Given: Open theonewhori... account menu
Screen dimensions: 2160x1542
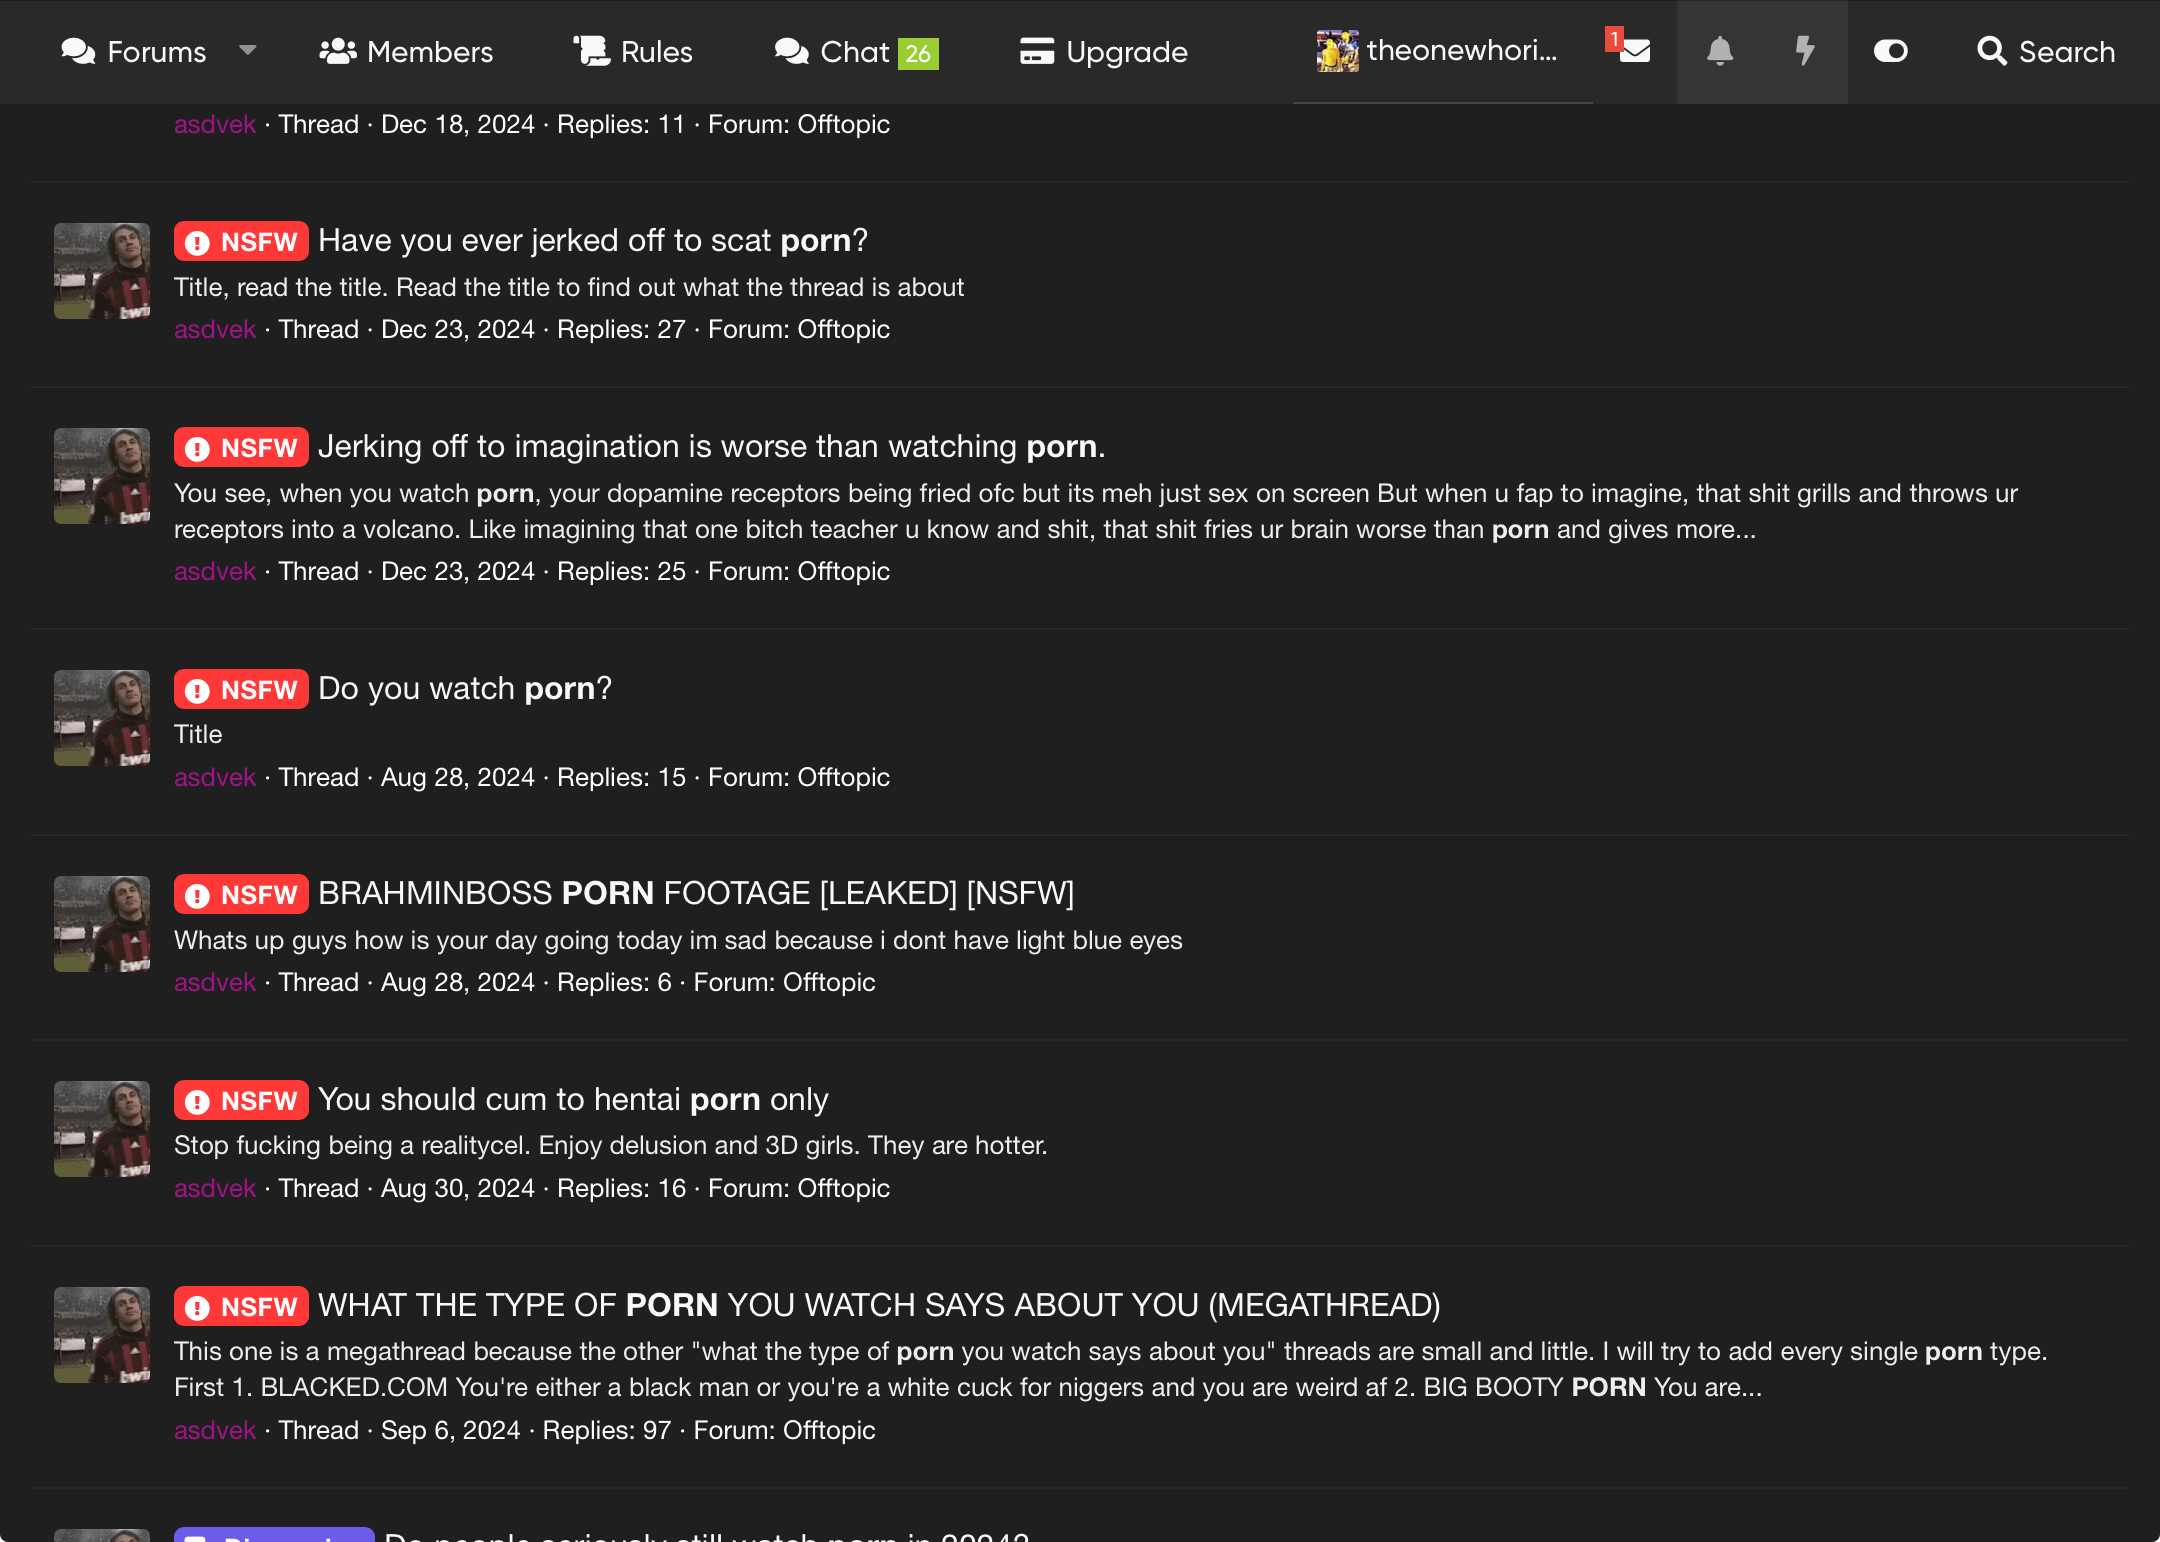Looking at the screenshot, I should click(x=1440, y=51).
